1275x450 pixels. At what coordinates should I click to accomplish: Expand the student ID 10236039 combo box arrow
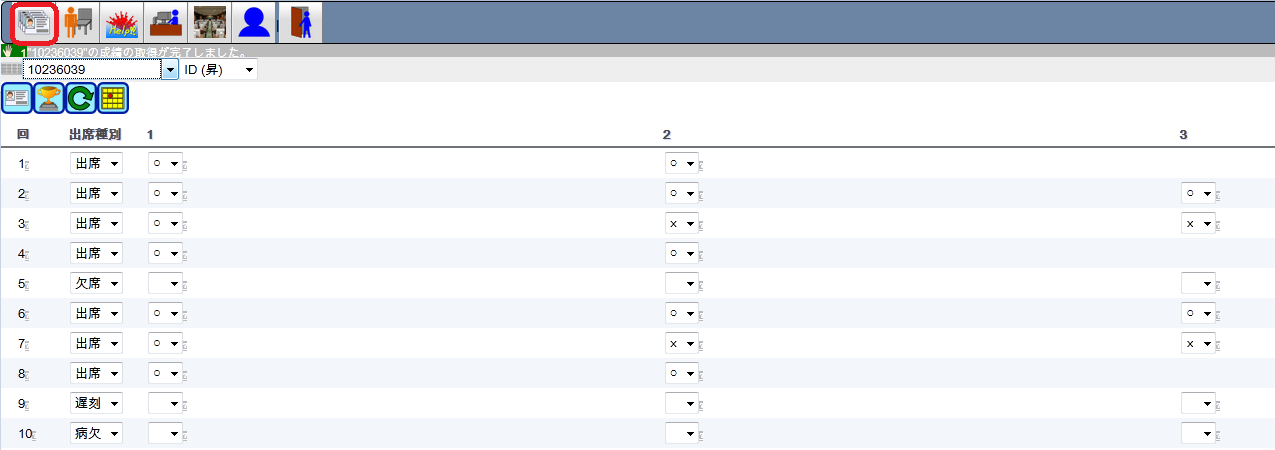tap(170, 69)
